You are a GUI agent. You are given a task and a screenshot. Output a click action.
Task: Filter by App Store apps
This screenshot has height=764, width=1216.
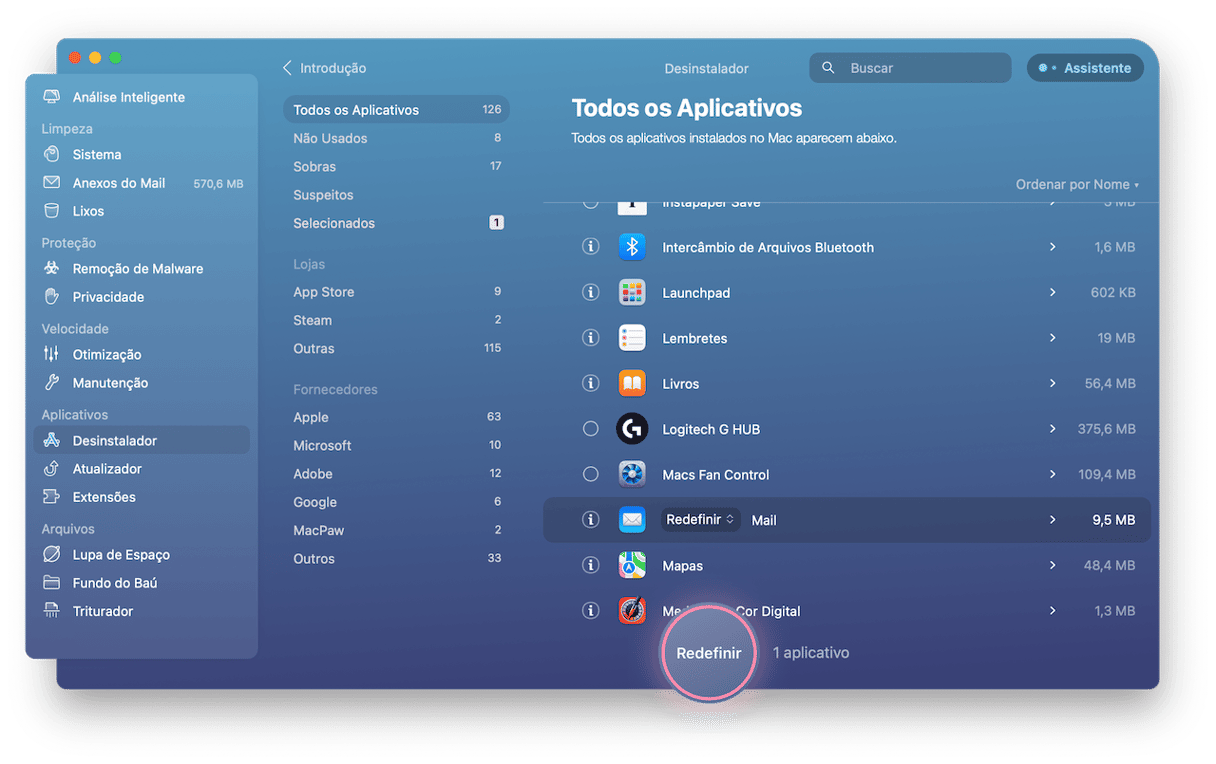tap(396, 292)
